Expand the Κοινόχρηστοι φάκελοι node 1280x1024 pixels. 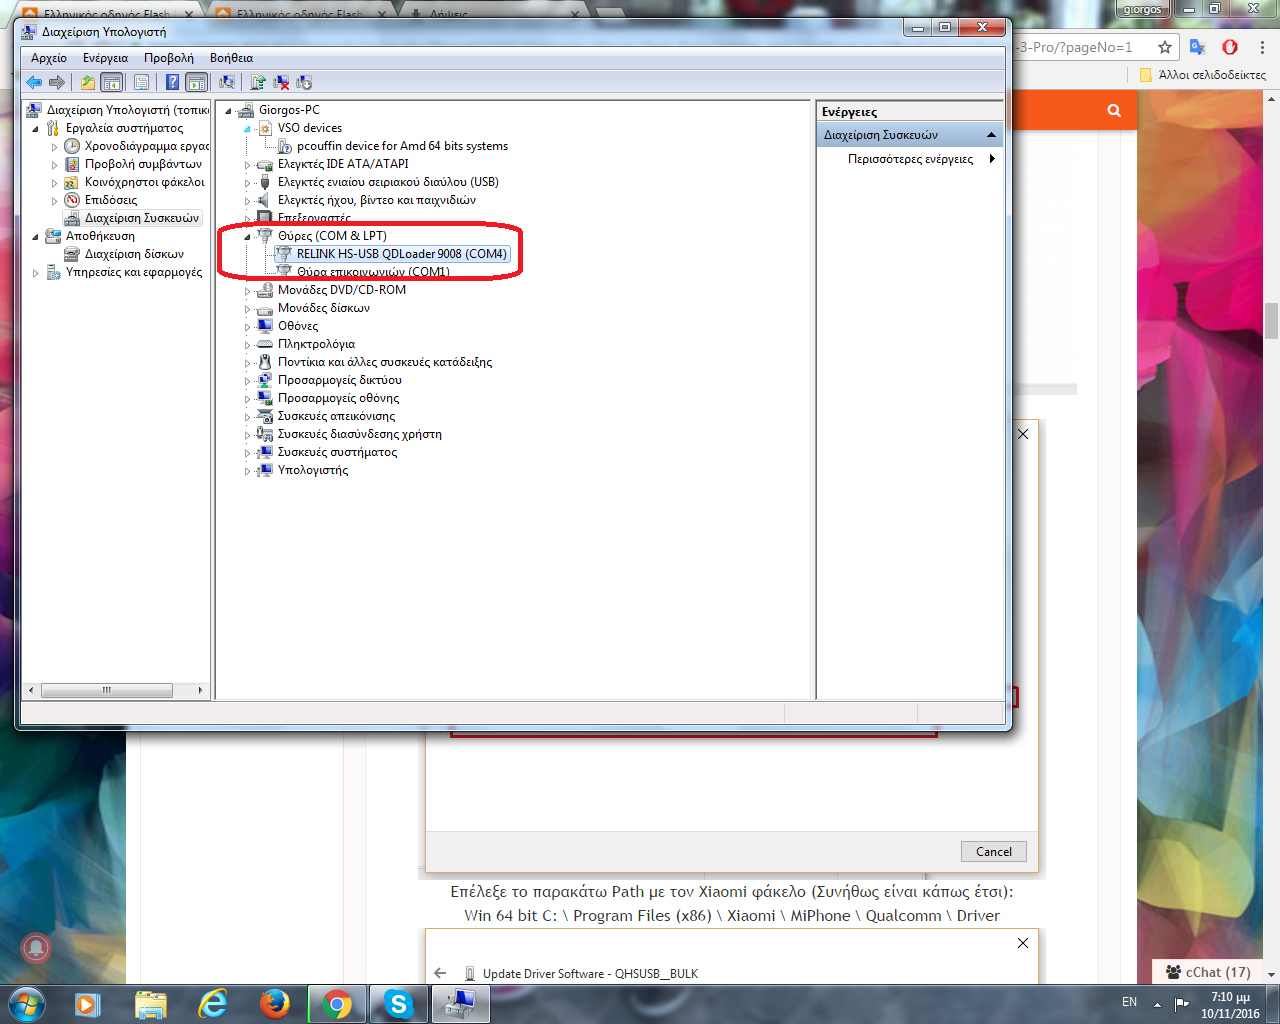coord(55,182)
